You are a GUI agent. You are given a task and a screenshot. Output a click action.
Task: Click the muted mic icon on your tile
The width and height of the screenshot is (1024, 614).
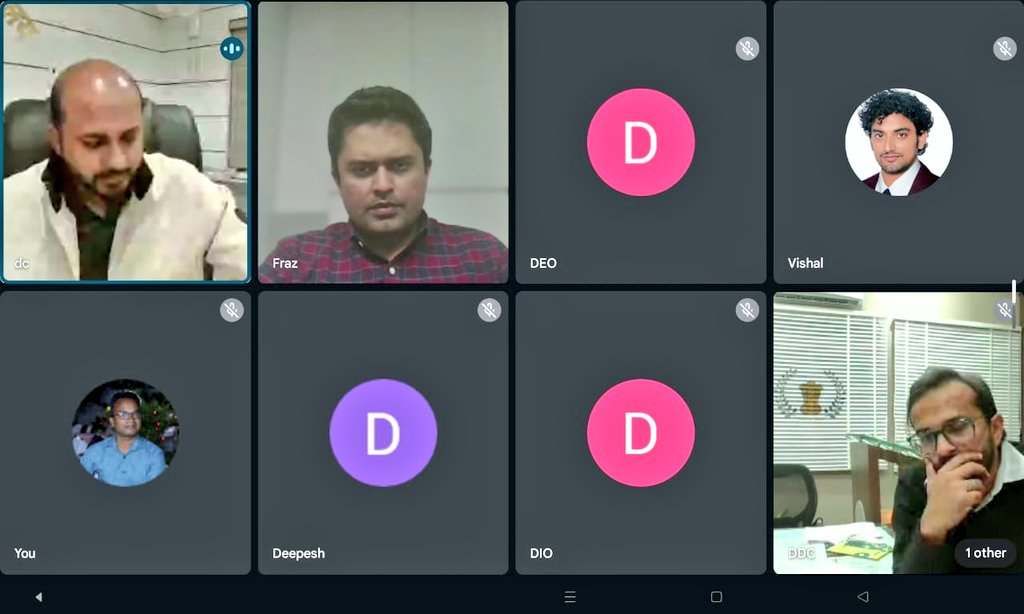(231, 310)
